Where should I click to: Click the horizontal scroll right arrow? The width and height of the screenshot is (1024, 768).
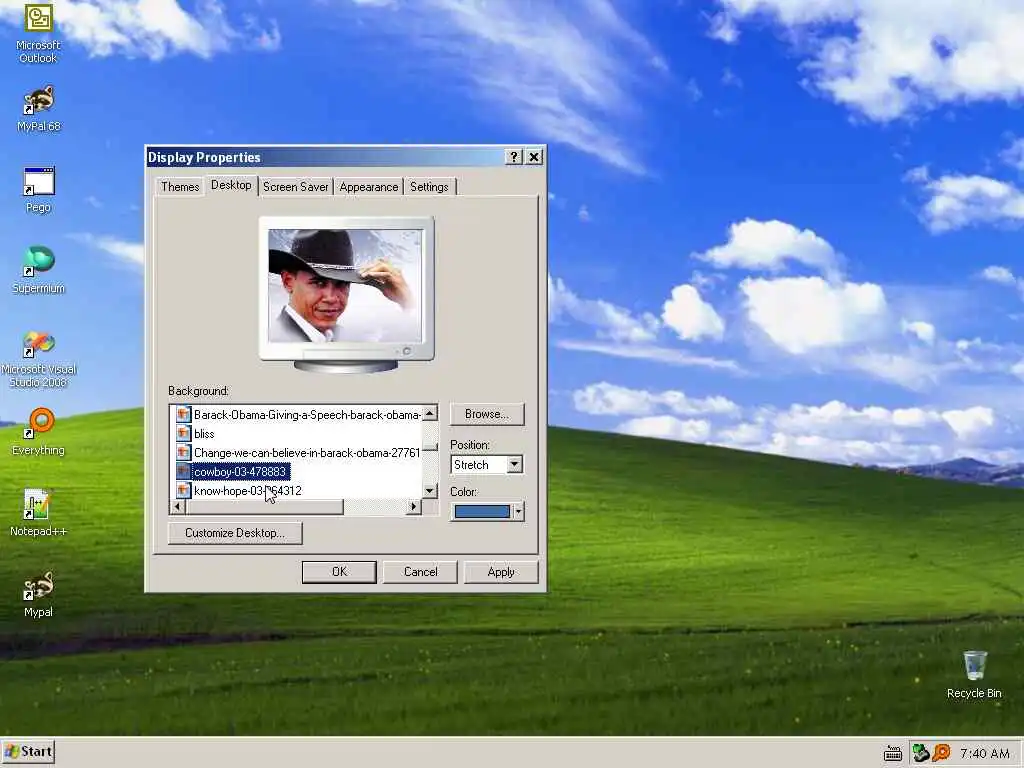tap(413, 507)
